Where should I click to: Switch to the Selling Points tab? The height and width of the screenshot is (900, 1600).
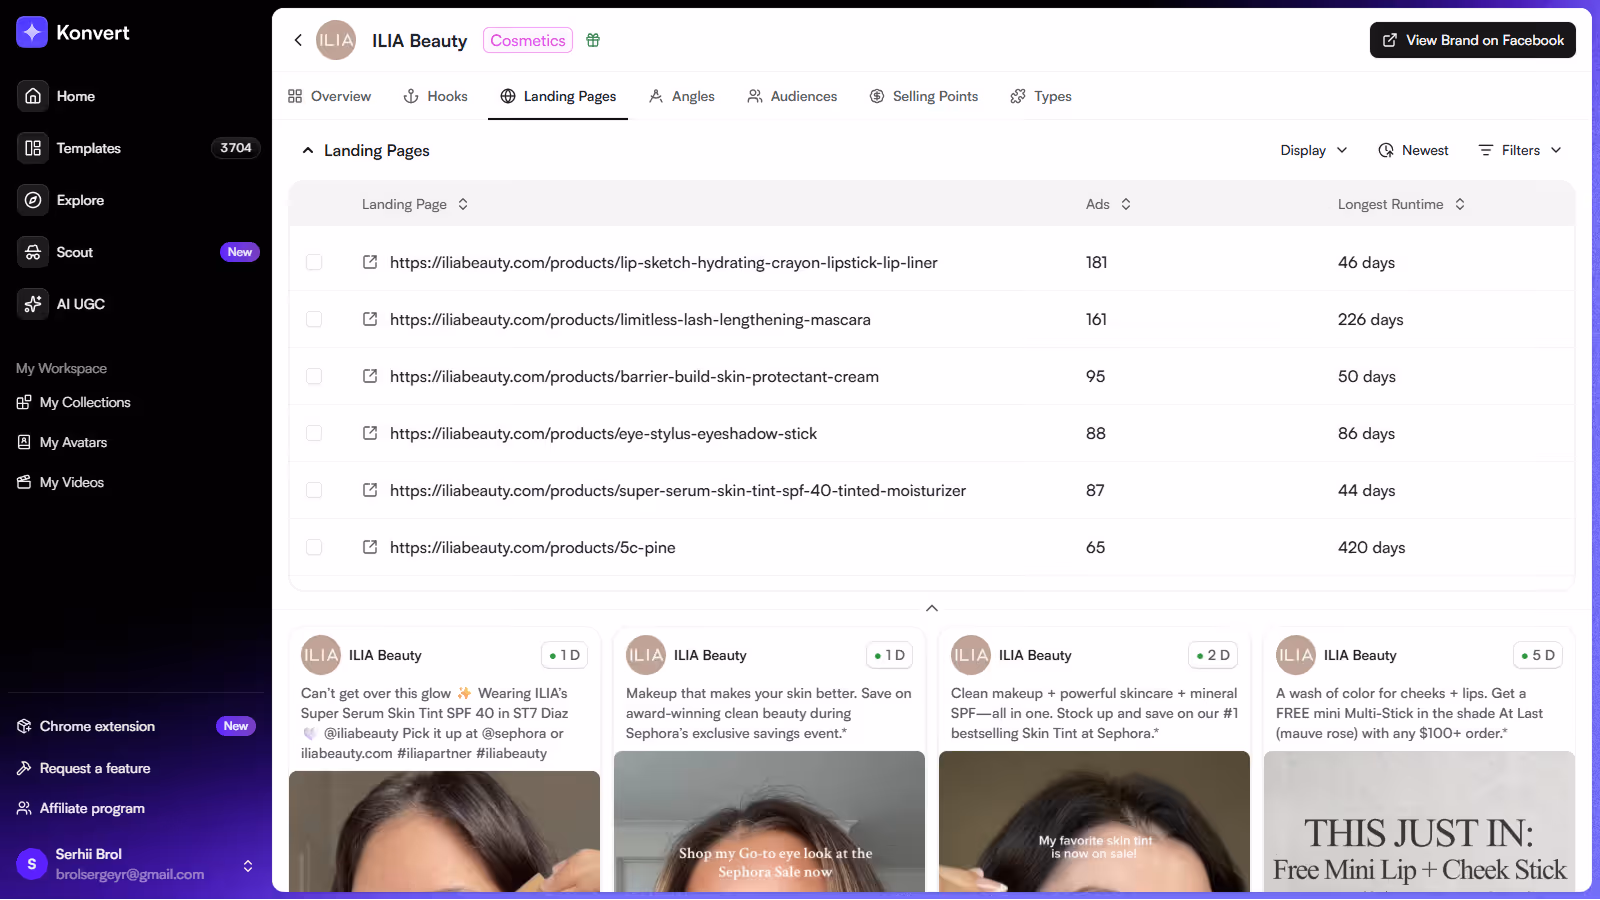pos(924,96)
